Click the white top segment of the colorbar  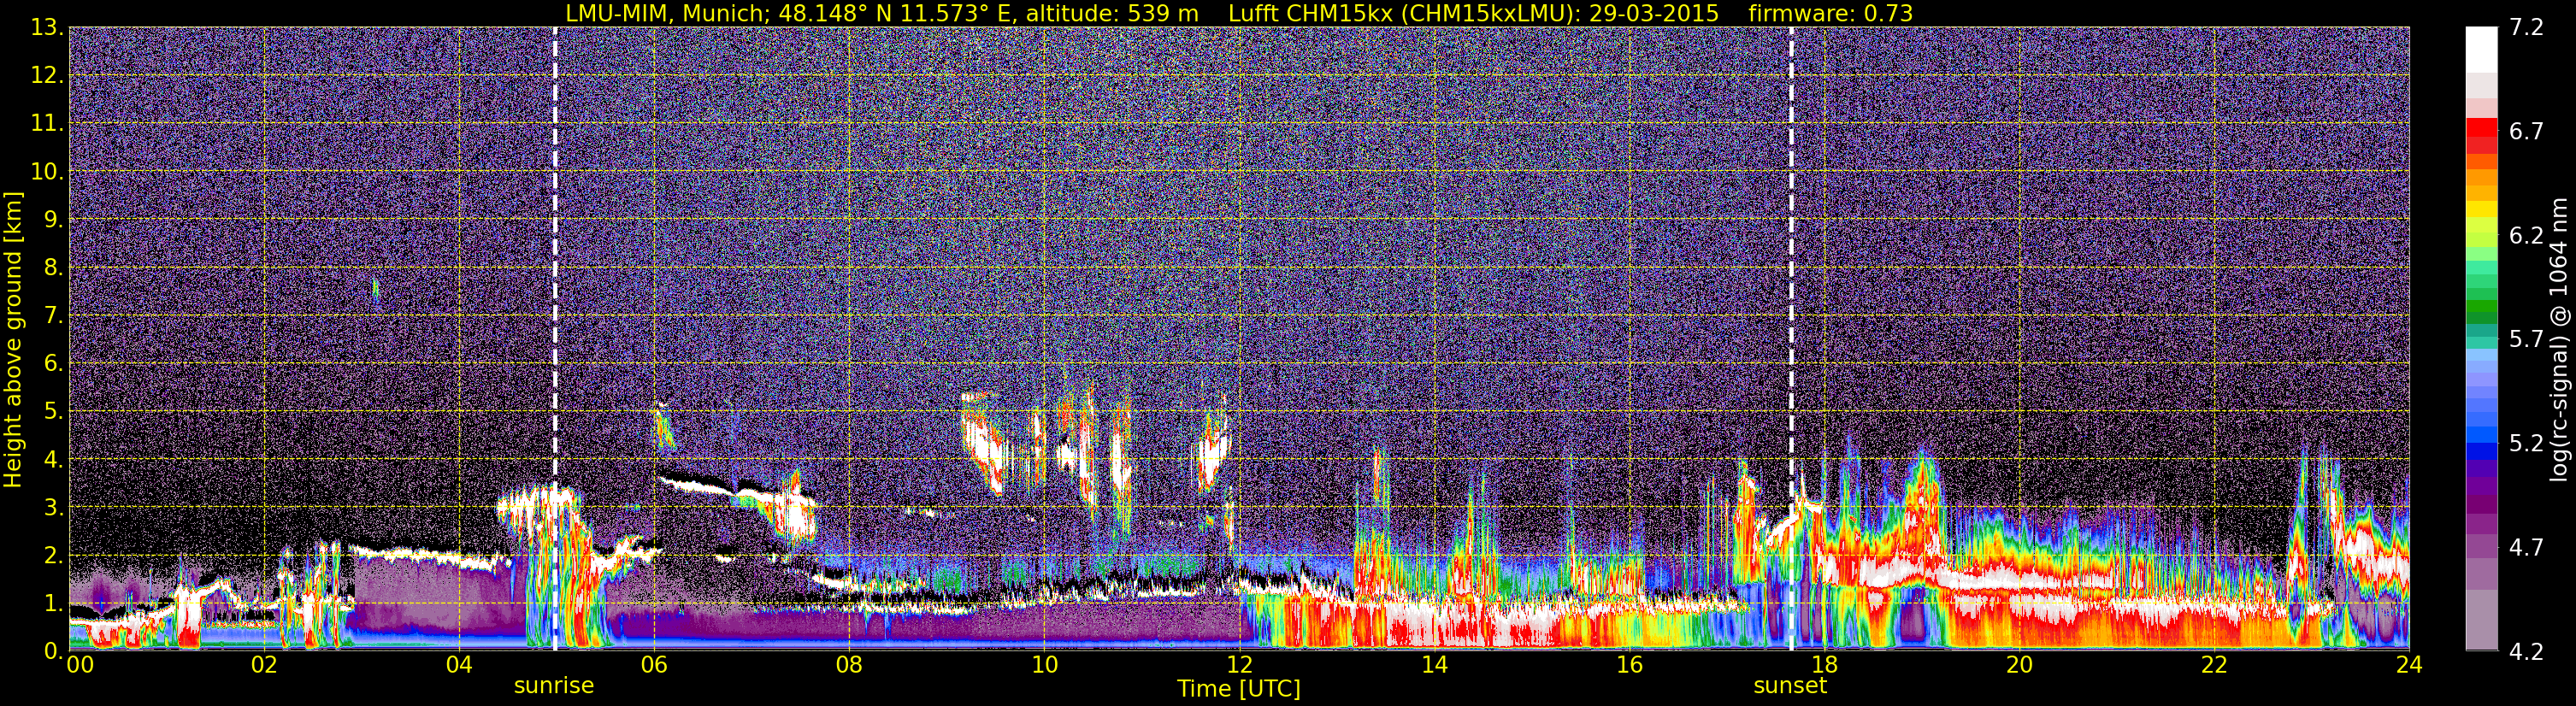point(2481,49)
